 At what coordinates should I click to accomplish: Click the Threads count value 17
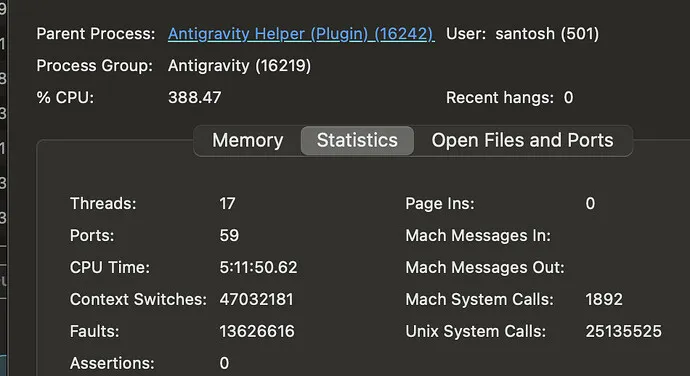point(228,203)
